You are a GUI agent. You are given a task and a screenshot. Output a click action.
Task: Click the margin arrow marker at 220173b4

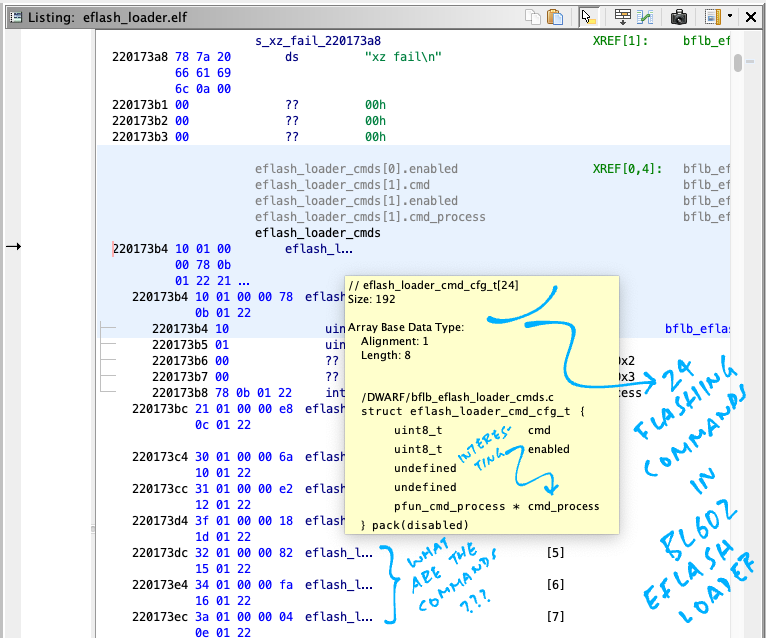[13, 246]
